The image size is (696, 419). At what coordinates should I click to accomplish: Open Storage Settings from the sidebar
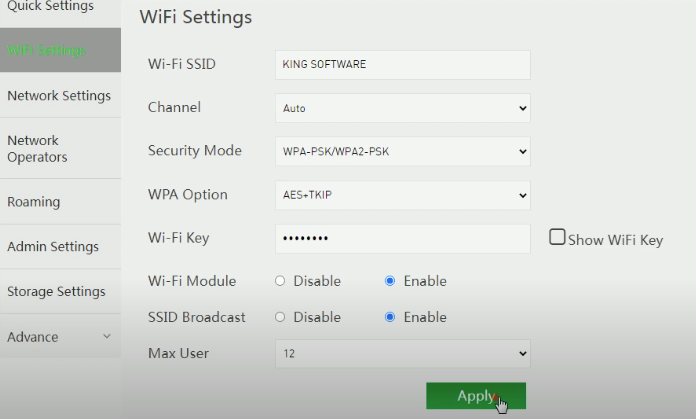pyautogui.click(x=56, y=292)
